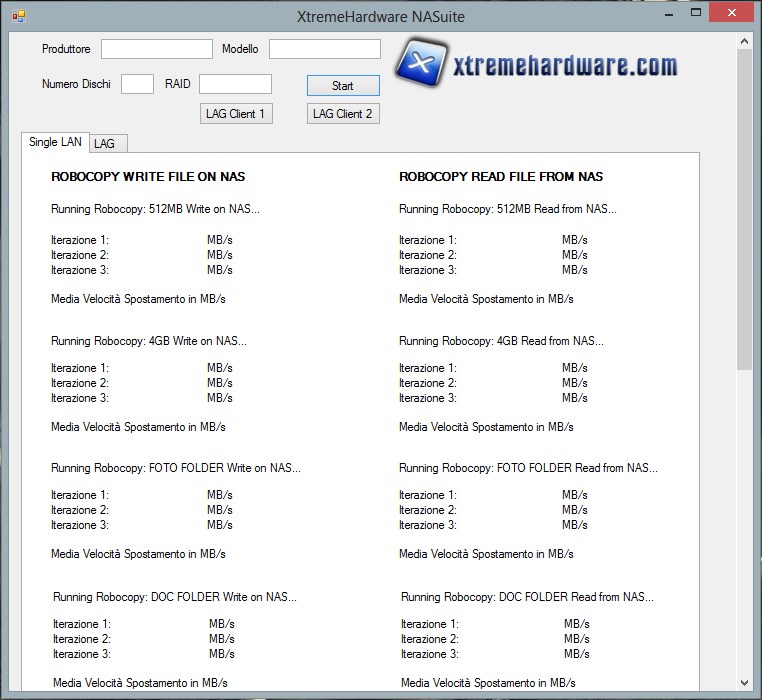Focus the Produttore text field
762x700 pixels.
[x=157, y=49]
